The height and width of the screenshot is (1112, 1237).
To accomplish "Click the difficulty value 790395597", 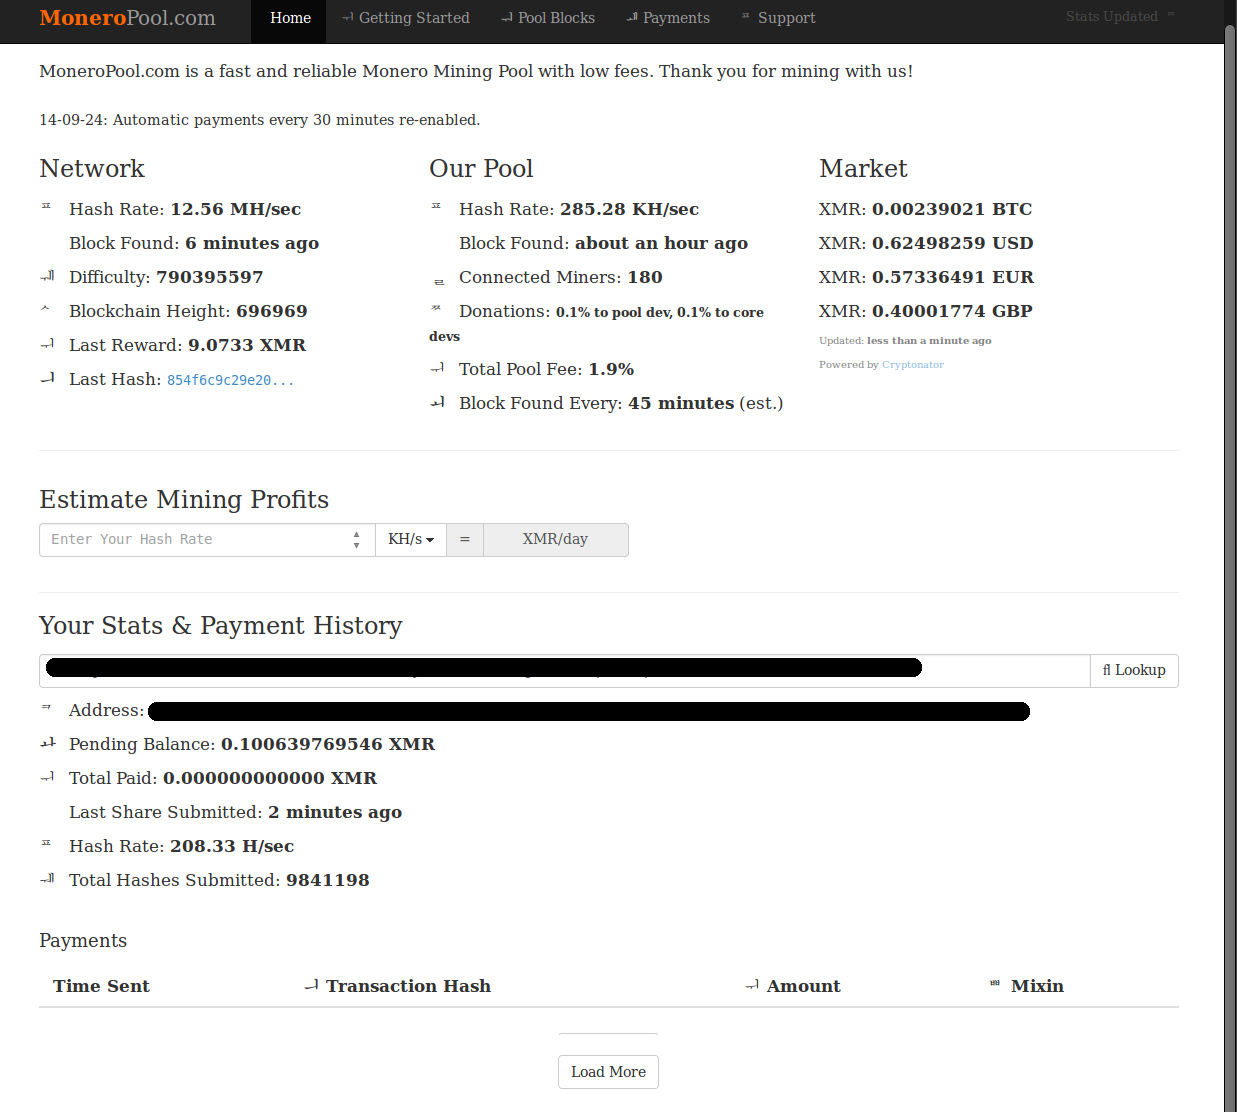I will coord(210,277).
